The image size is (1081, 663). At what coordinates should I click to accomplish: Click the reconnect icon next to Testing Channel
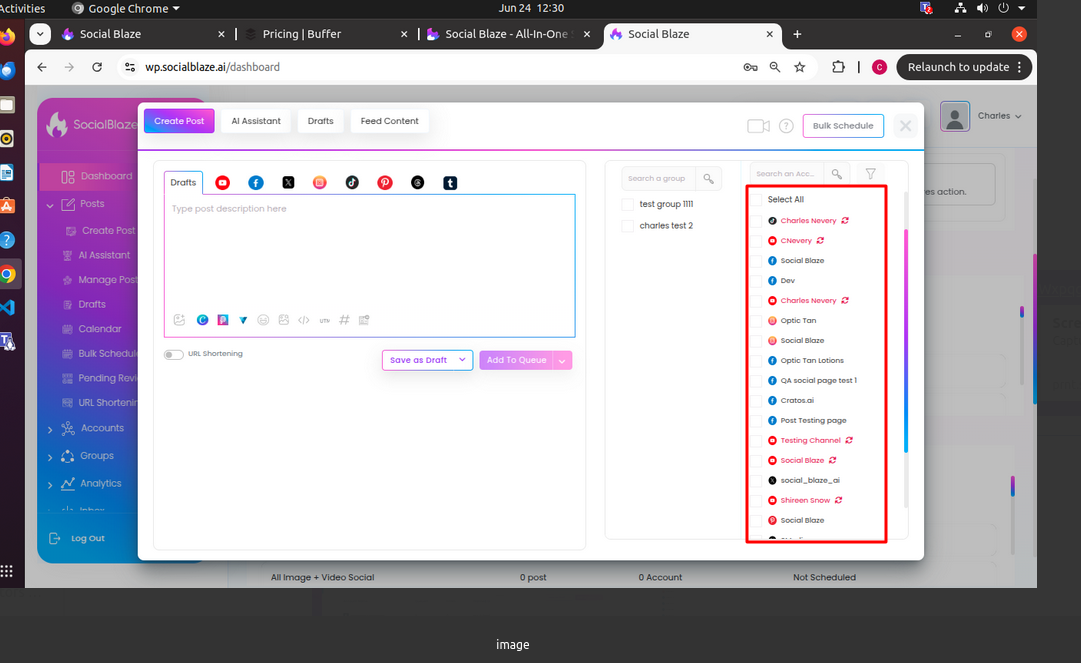(849, 440)
